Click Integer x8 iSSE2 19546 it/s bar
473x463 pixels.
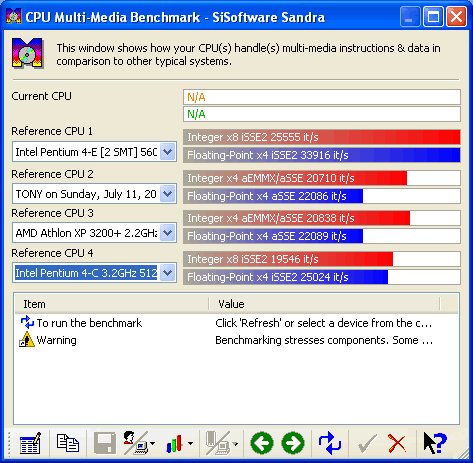(322, 259)
